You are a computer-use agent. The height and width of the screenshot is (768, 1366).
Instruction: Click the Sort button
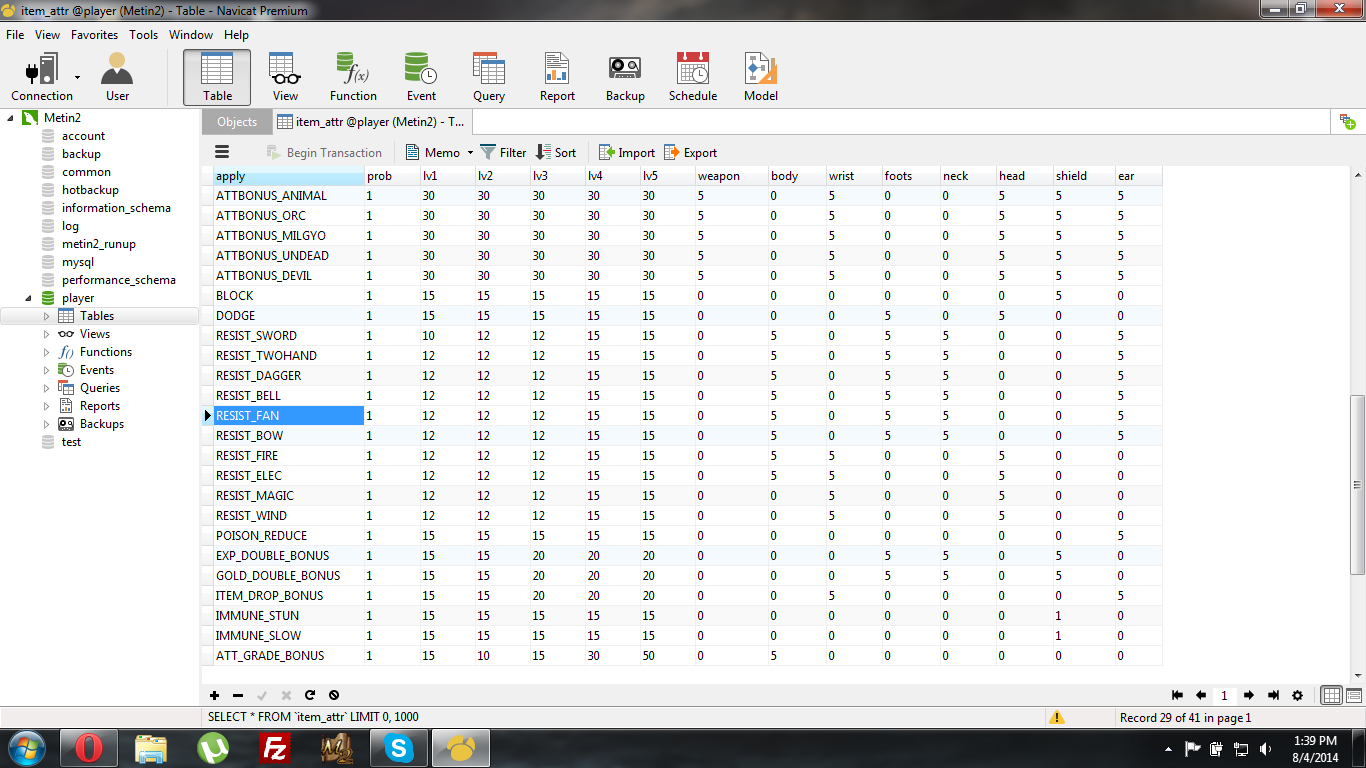point(556,153)
